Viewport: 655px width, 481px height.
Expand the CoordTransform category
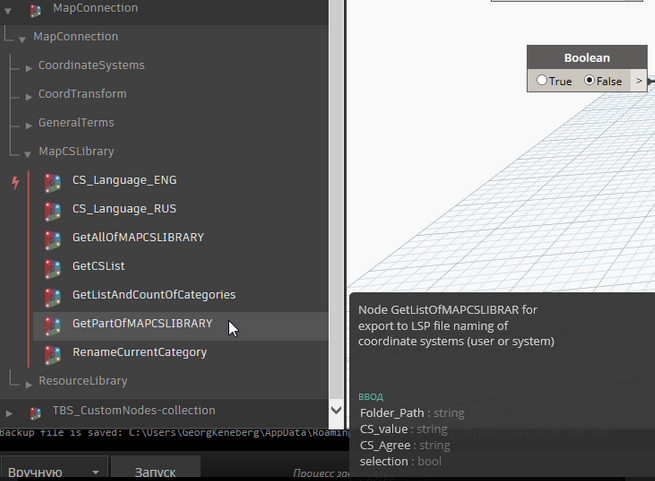(x=29, y=95)
